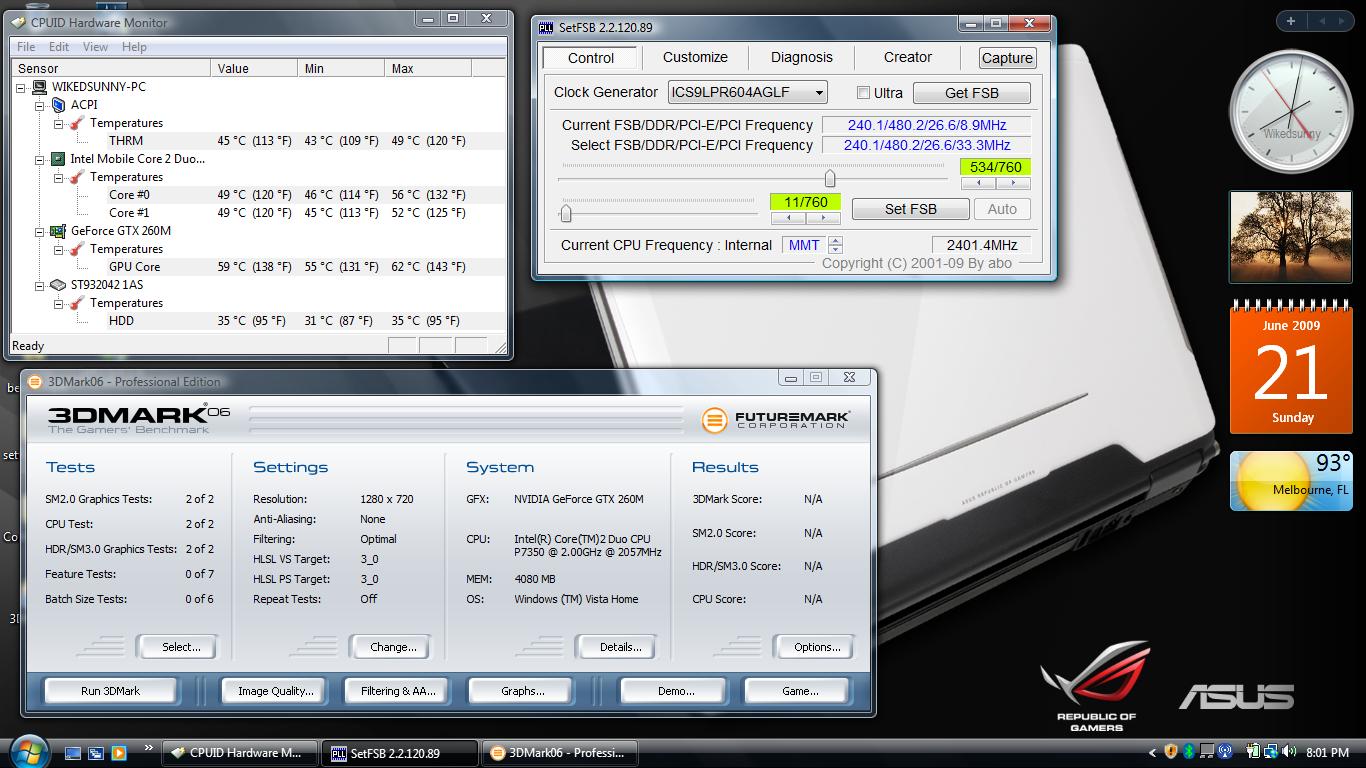
Task: Switch to the Diagnosis tab in SetFSB
Action: [802, 58]
